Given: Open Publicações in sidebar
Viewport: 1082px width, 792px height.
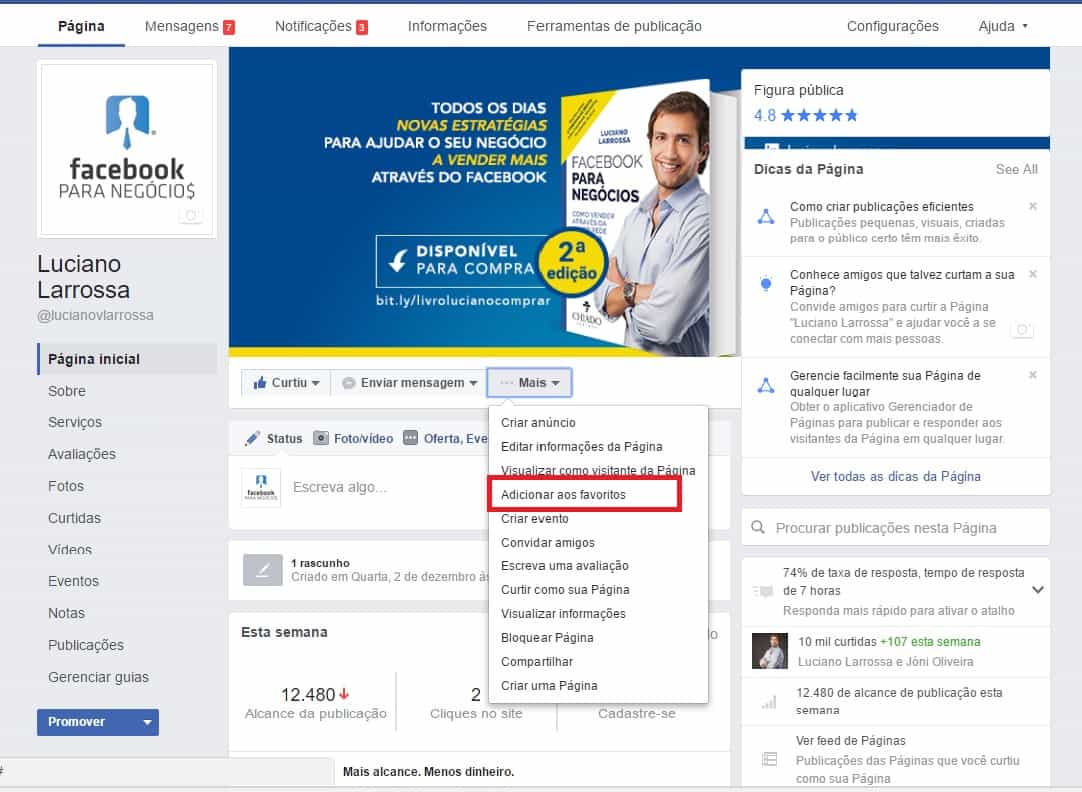Looking at the screenshot, I should [86, 645].
